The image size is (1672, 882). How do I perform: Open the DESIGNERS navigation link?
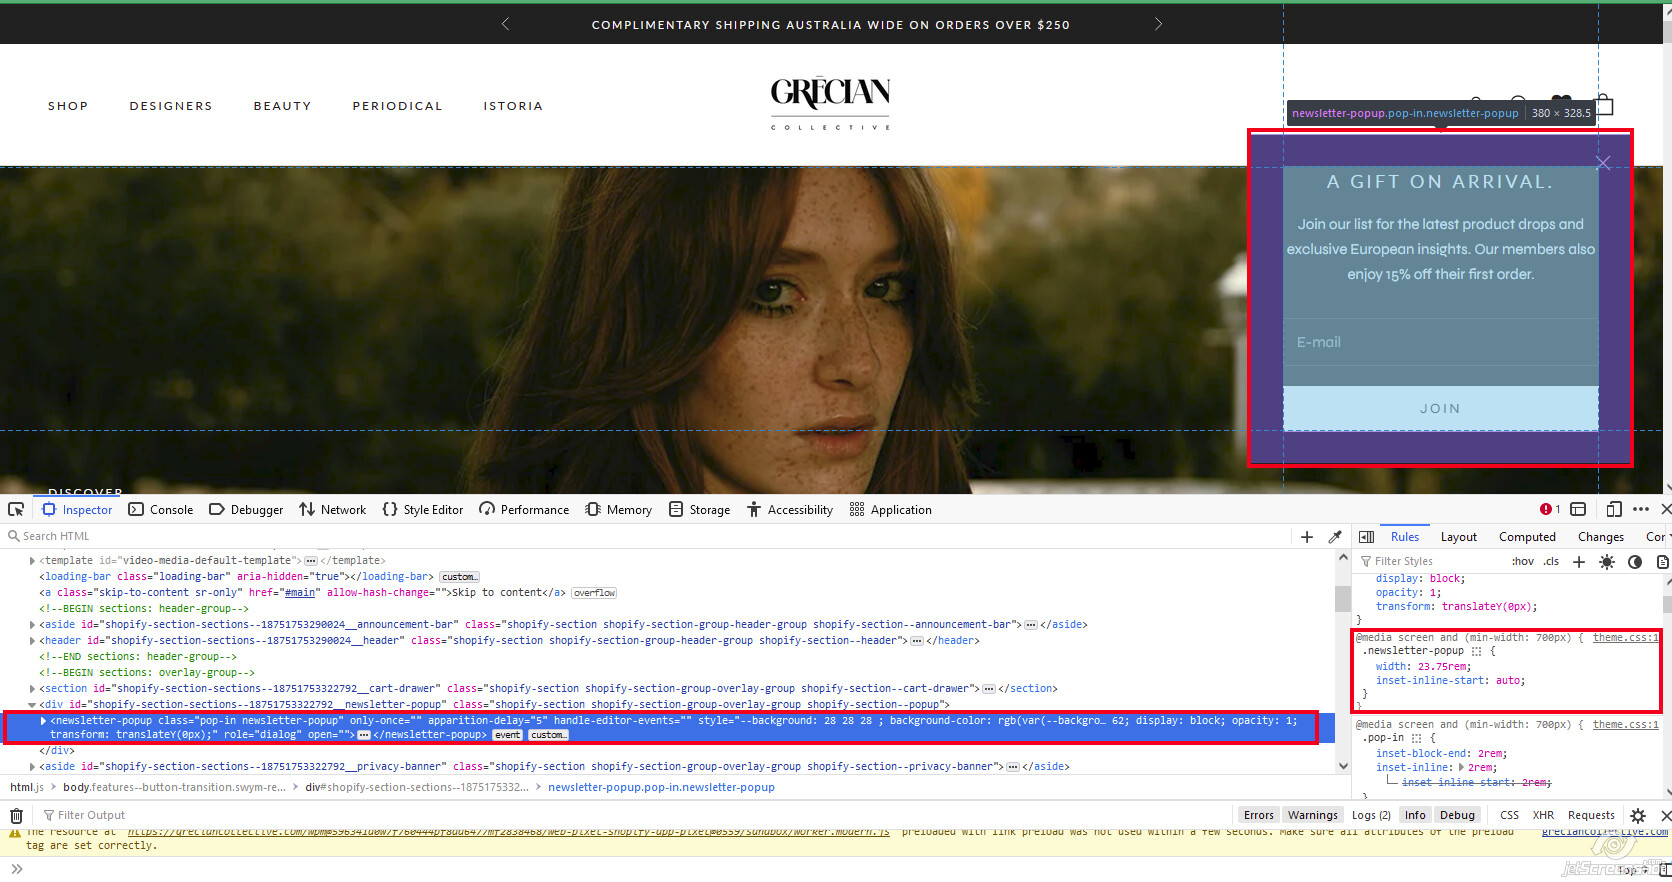pos(171,106)
